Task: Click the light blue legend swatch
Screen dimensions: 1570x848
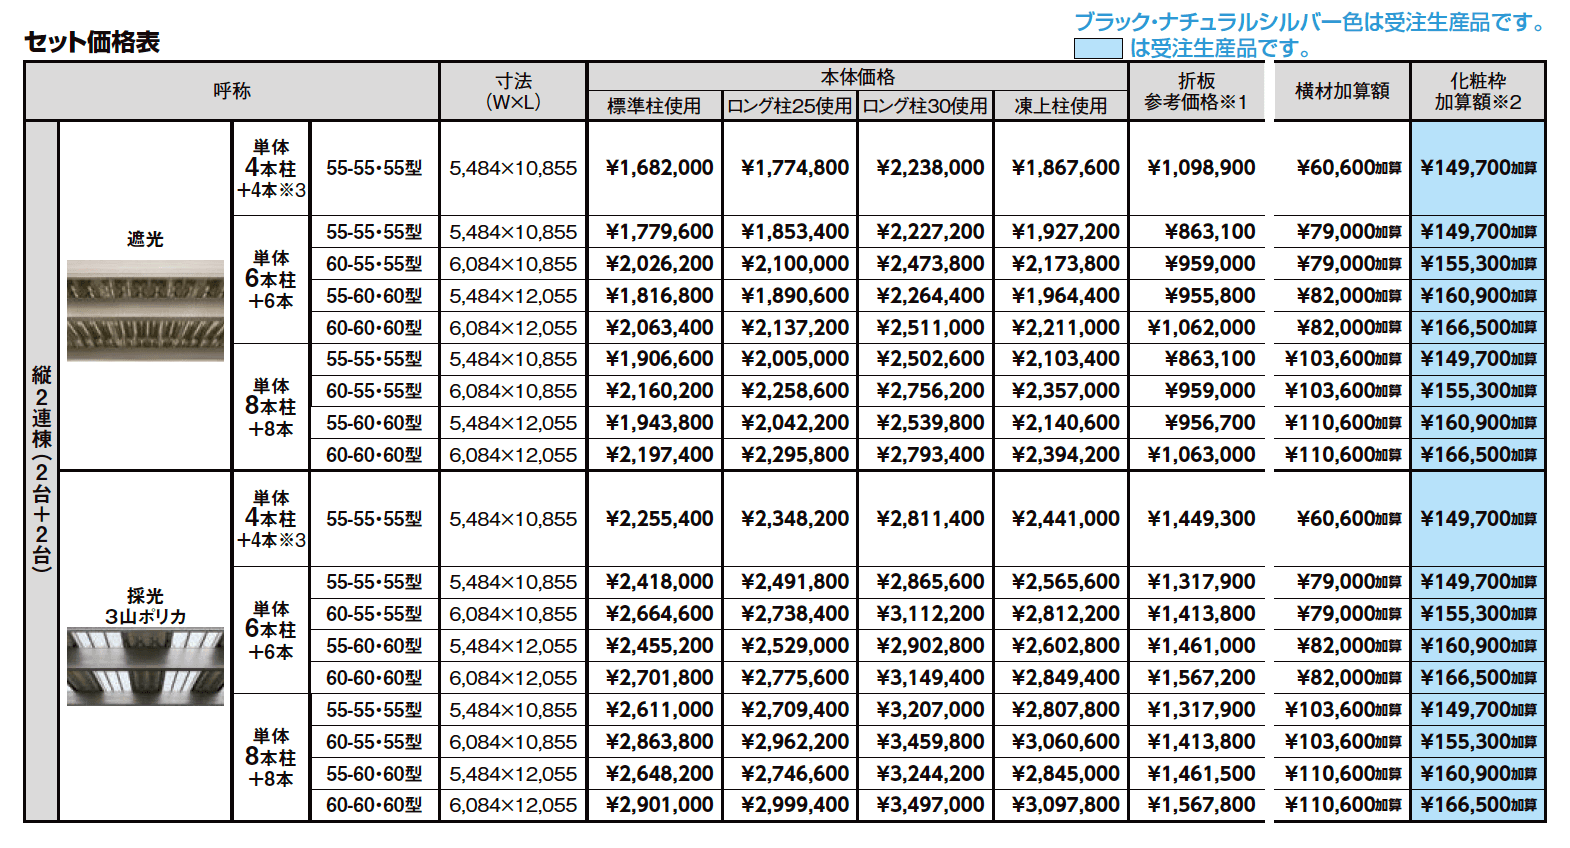Action: [1098, 48]
